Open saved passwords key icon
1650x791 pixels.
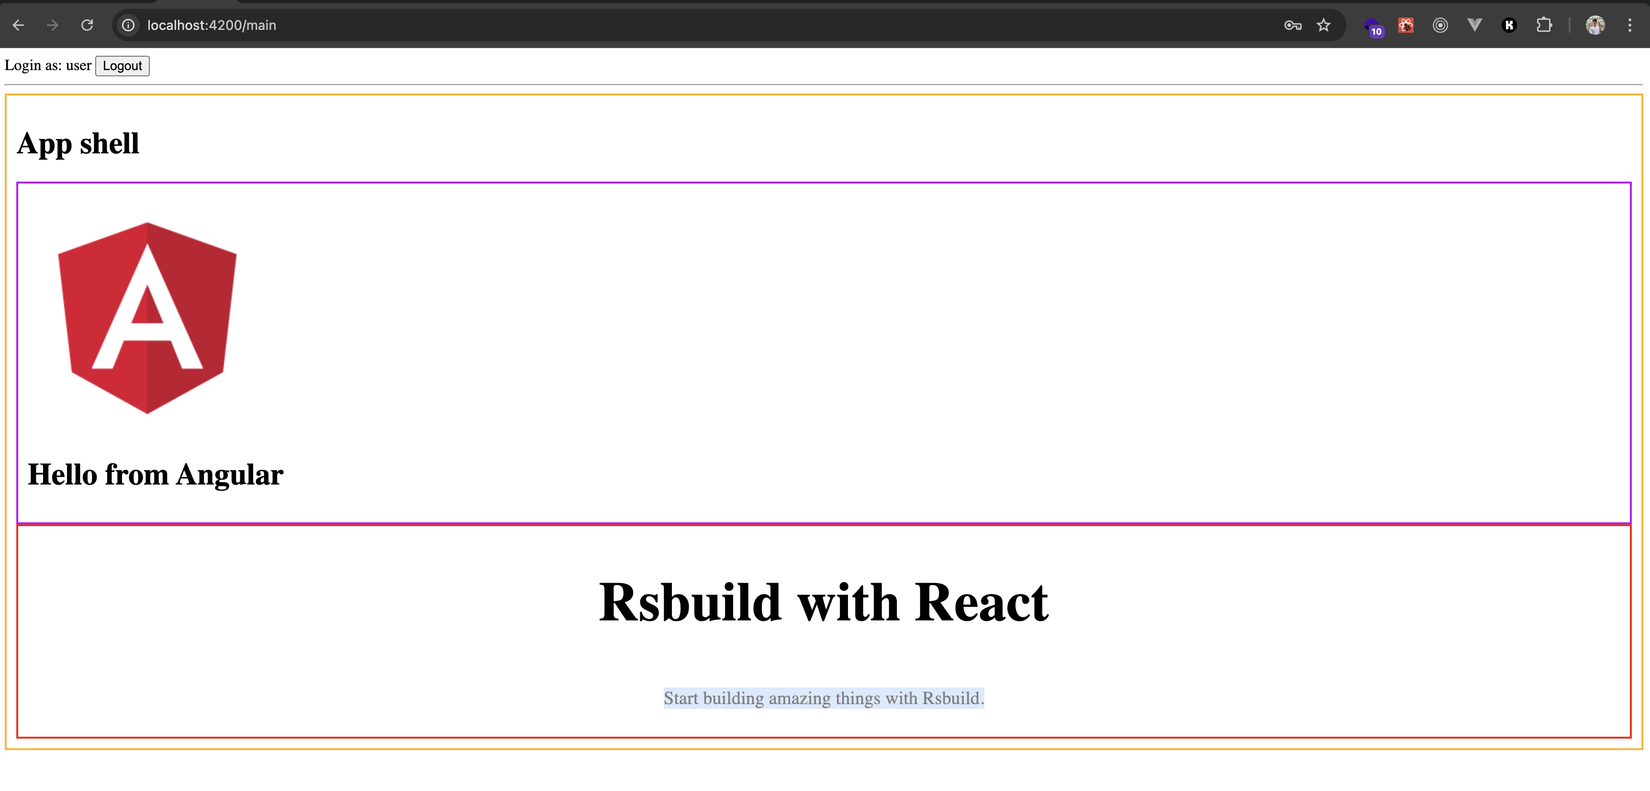[1293, 25]
